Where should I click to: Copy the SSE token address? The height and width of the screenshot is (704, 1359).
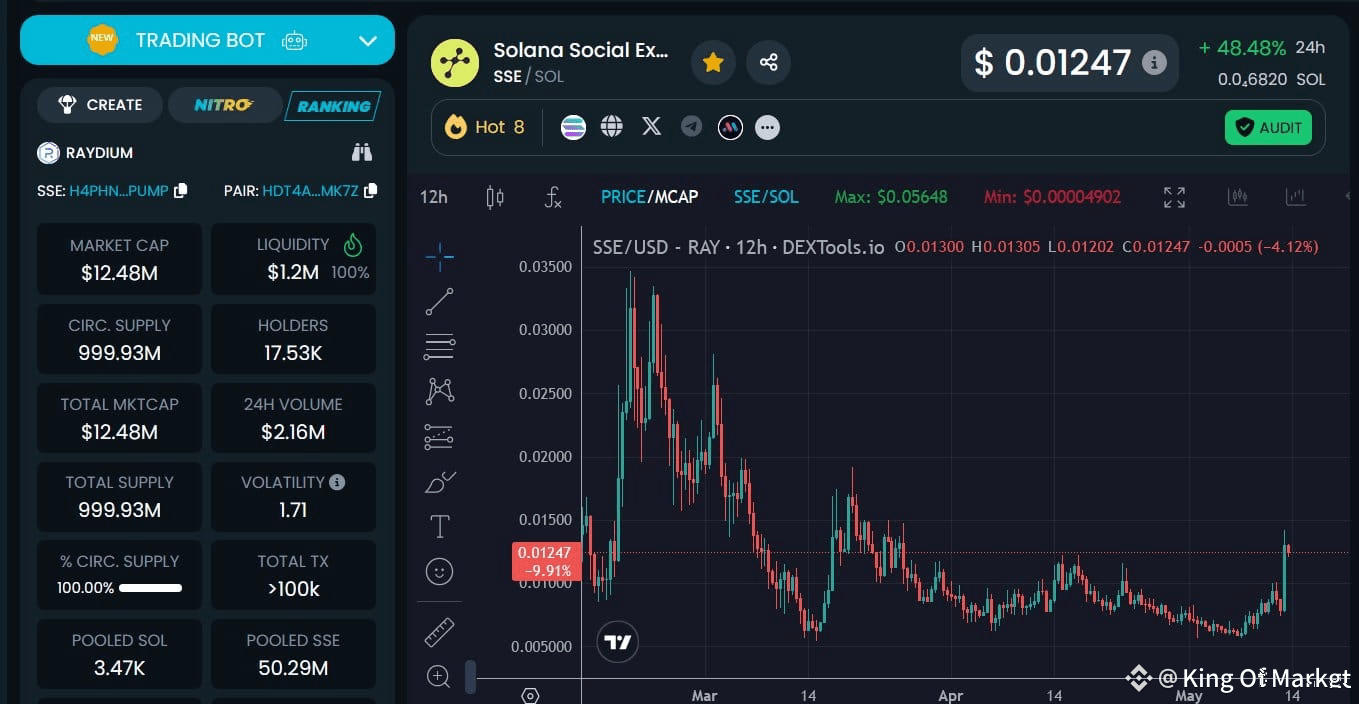180,190
